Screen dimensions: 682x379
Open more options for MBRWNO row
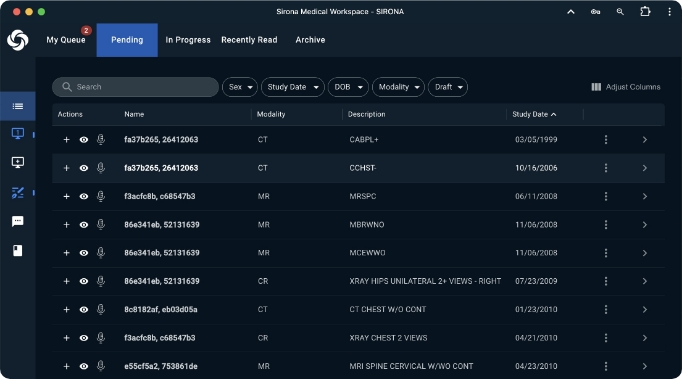606,225
